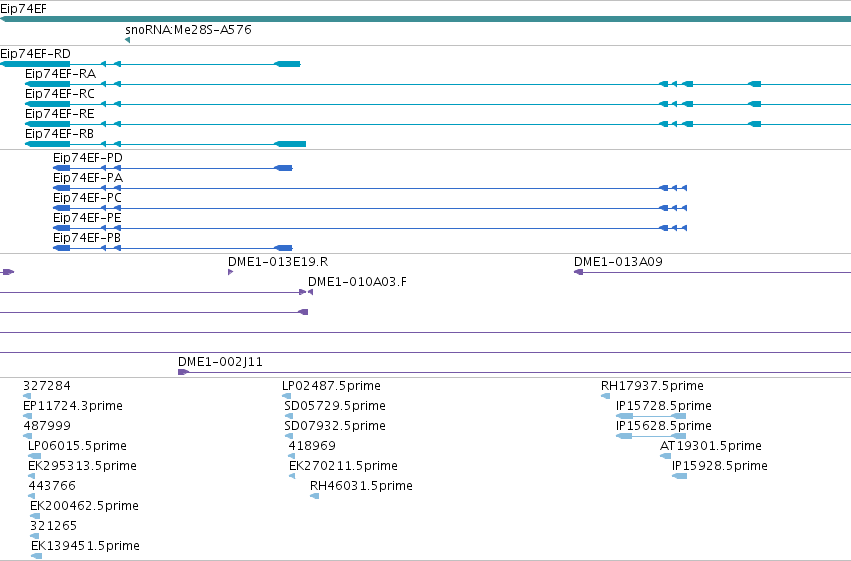The image size is (851, 561).
Task: Select IP15628.5prime EST label
Action: 663,426
